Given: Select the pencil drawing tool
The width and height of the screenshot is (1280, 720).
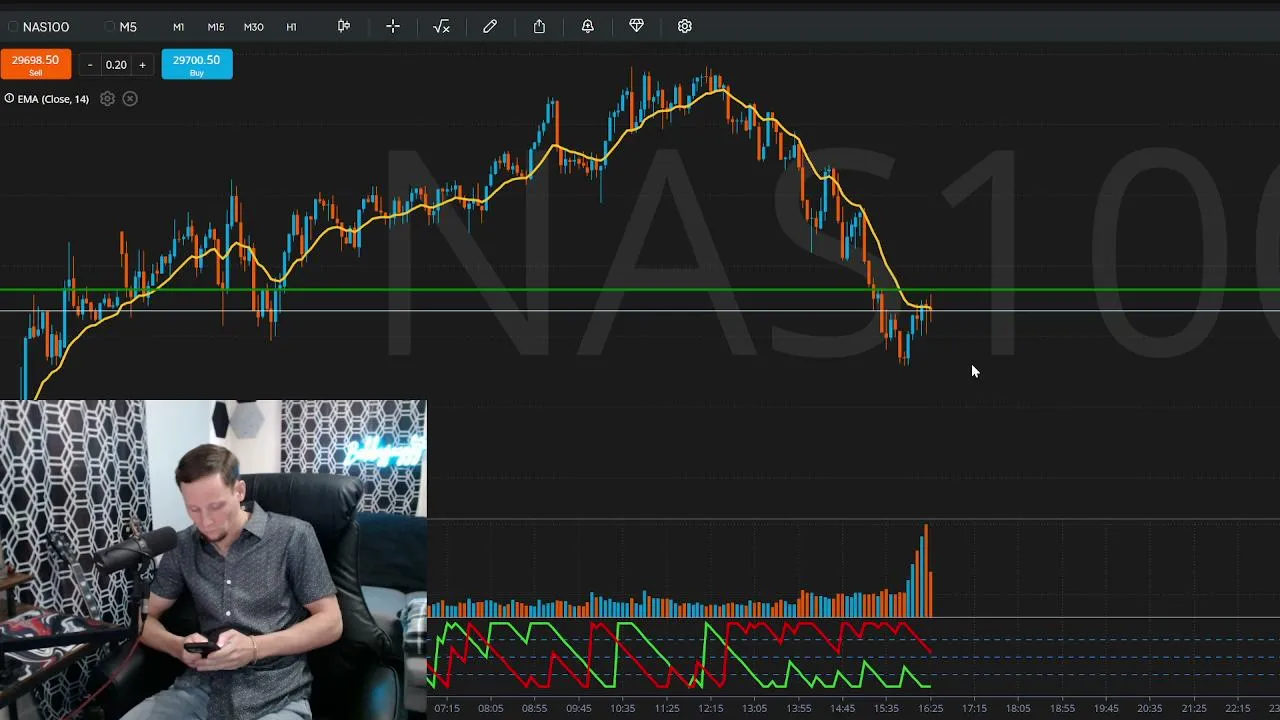Looking at the screenshot, I should (x=490, y=26).
